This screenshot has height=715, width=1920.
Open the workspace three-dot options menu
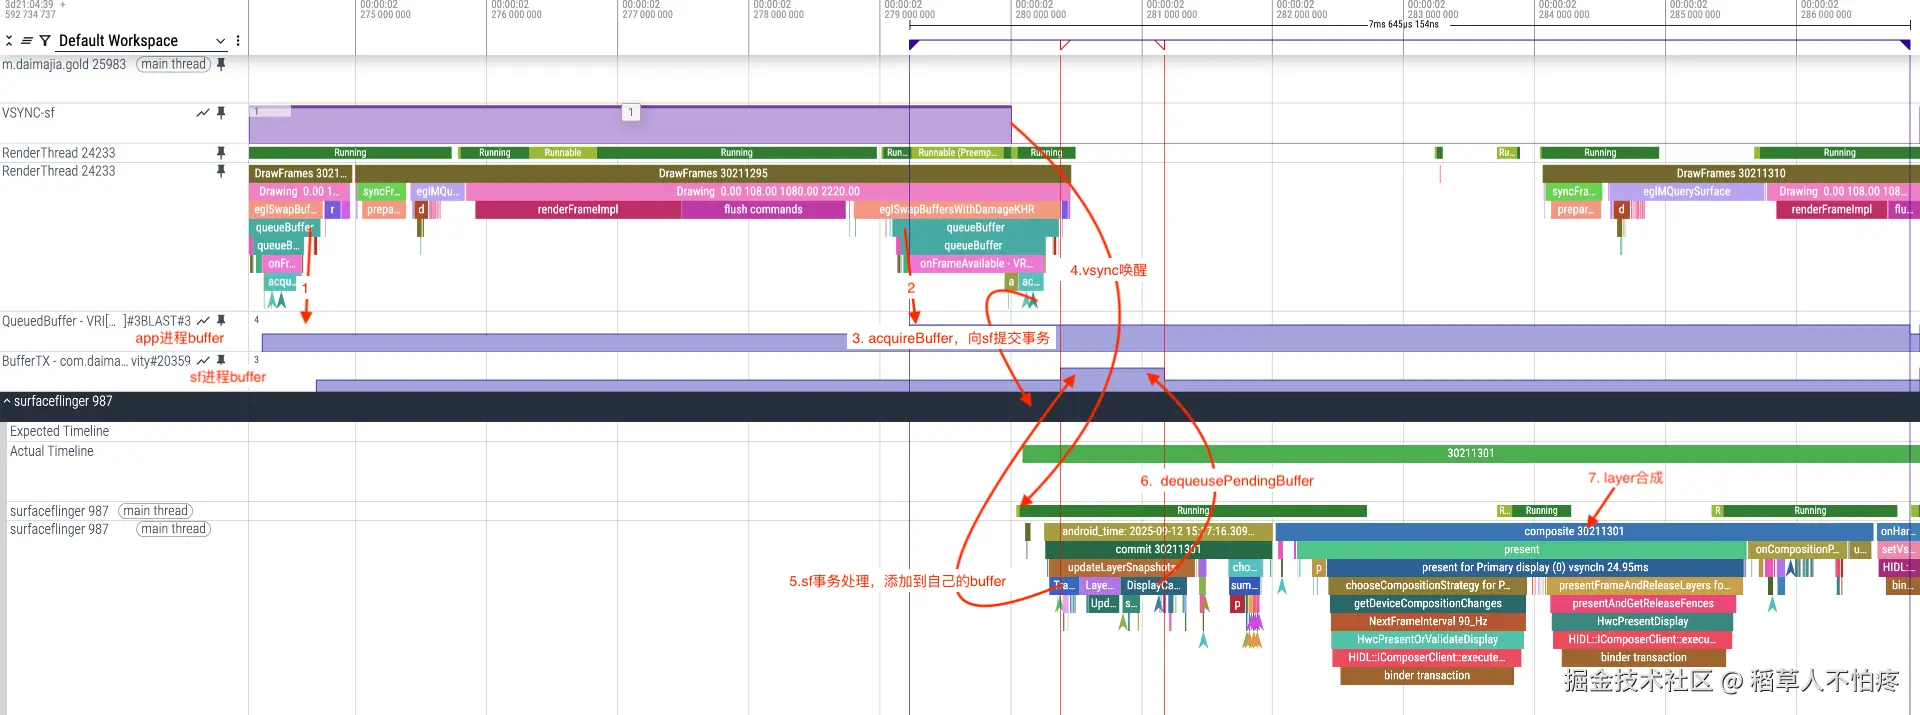(x=238, y=41)
